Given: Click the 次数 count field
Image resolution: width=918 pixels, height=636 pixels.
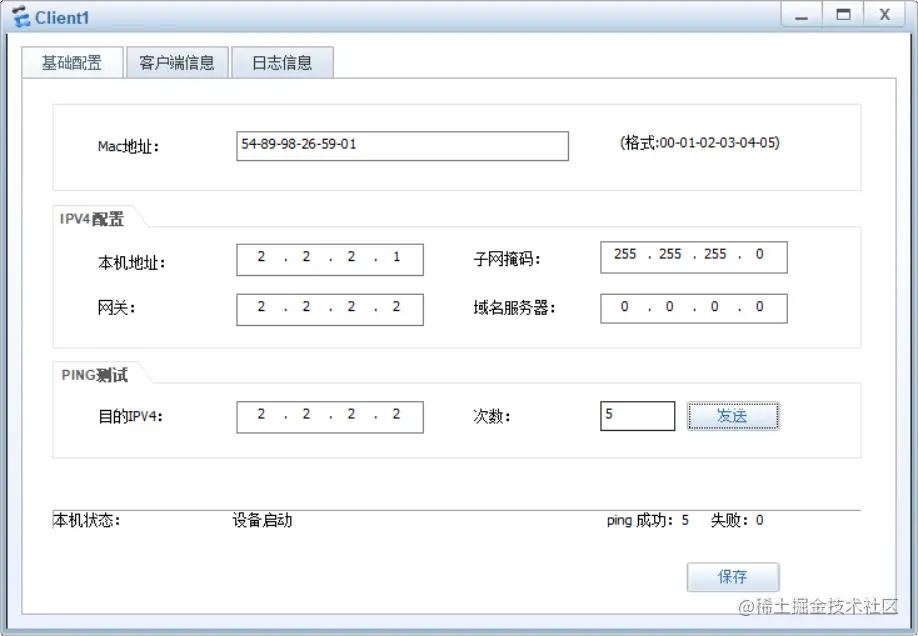Looking at the screenshot, I should pos(637,415).
